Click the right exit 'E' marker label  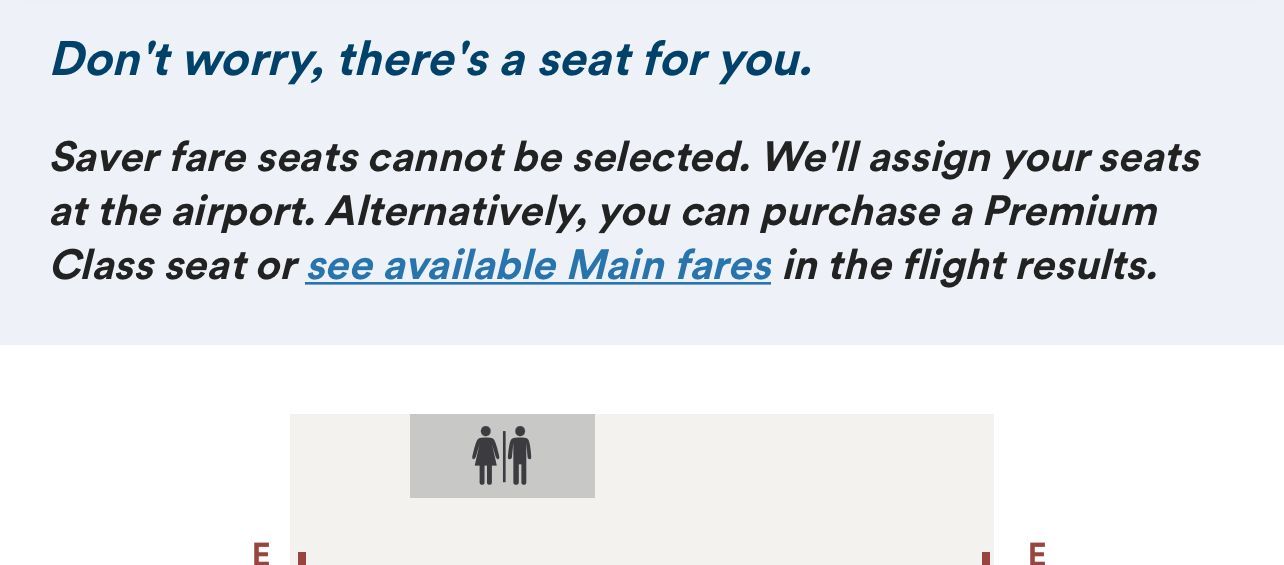(x=1037, y=553)
